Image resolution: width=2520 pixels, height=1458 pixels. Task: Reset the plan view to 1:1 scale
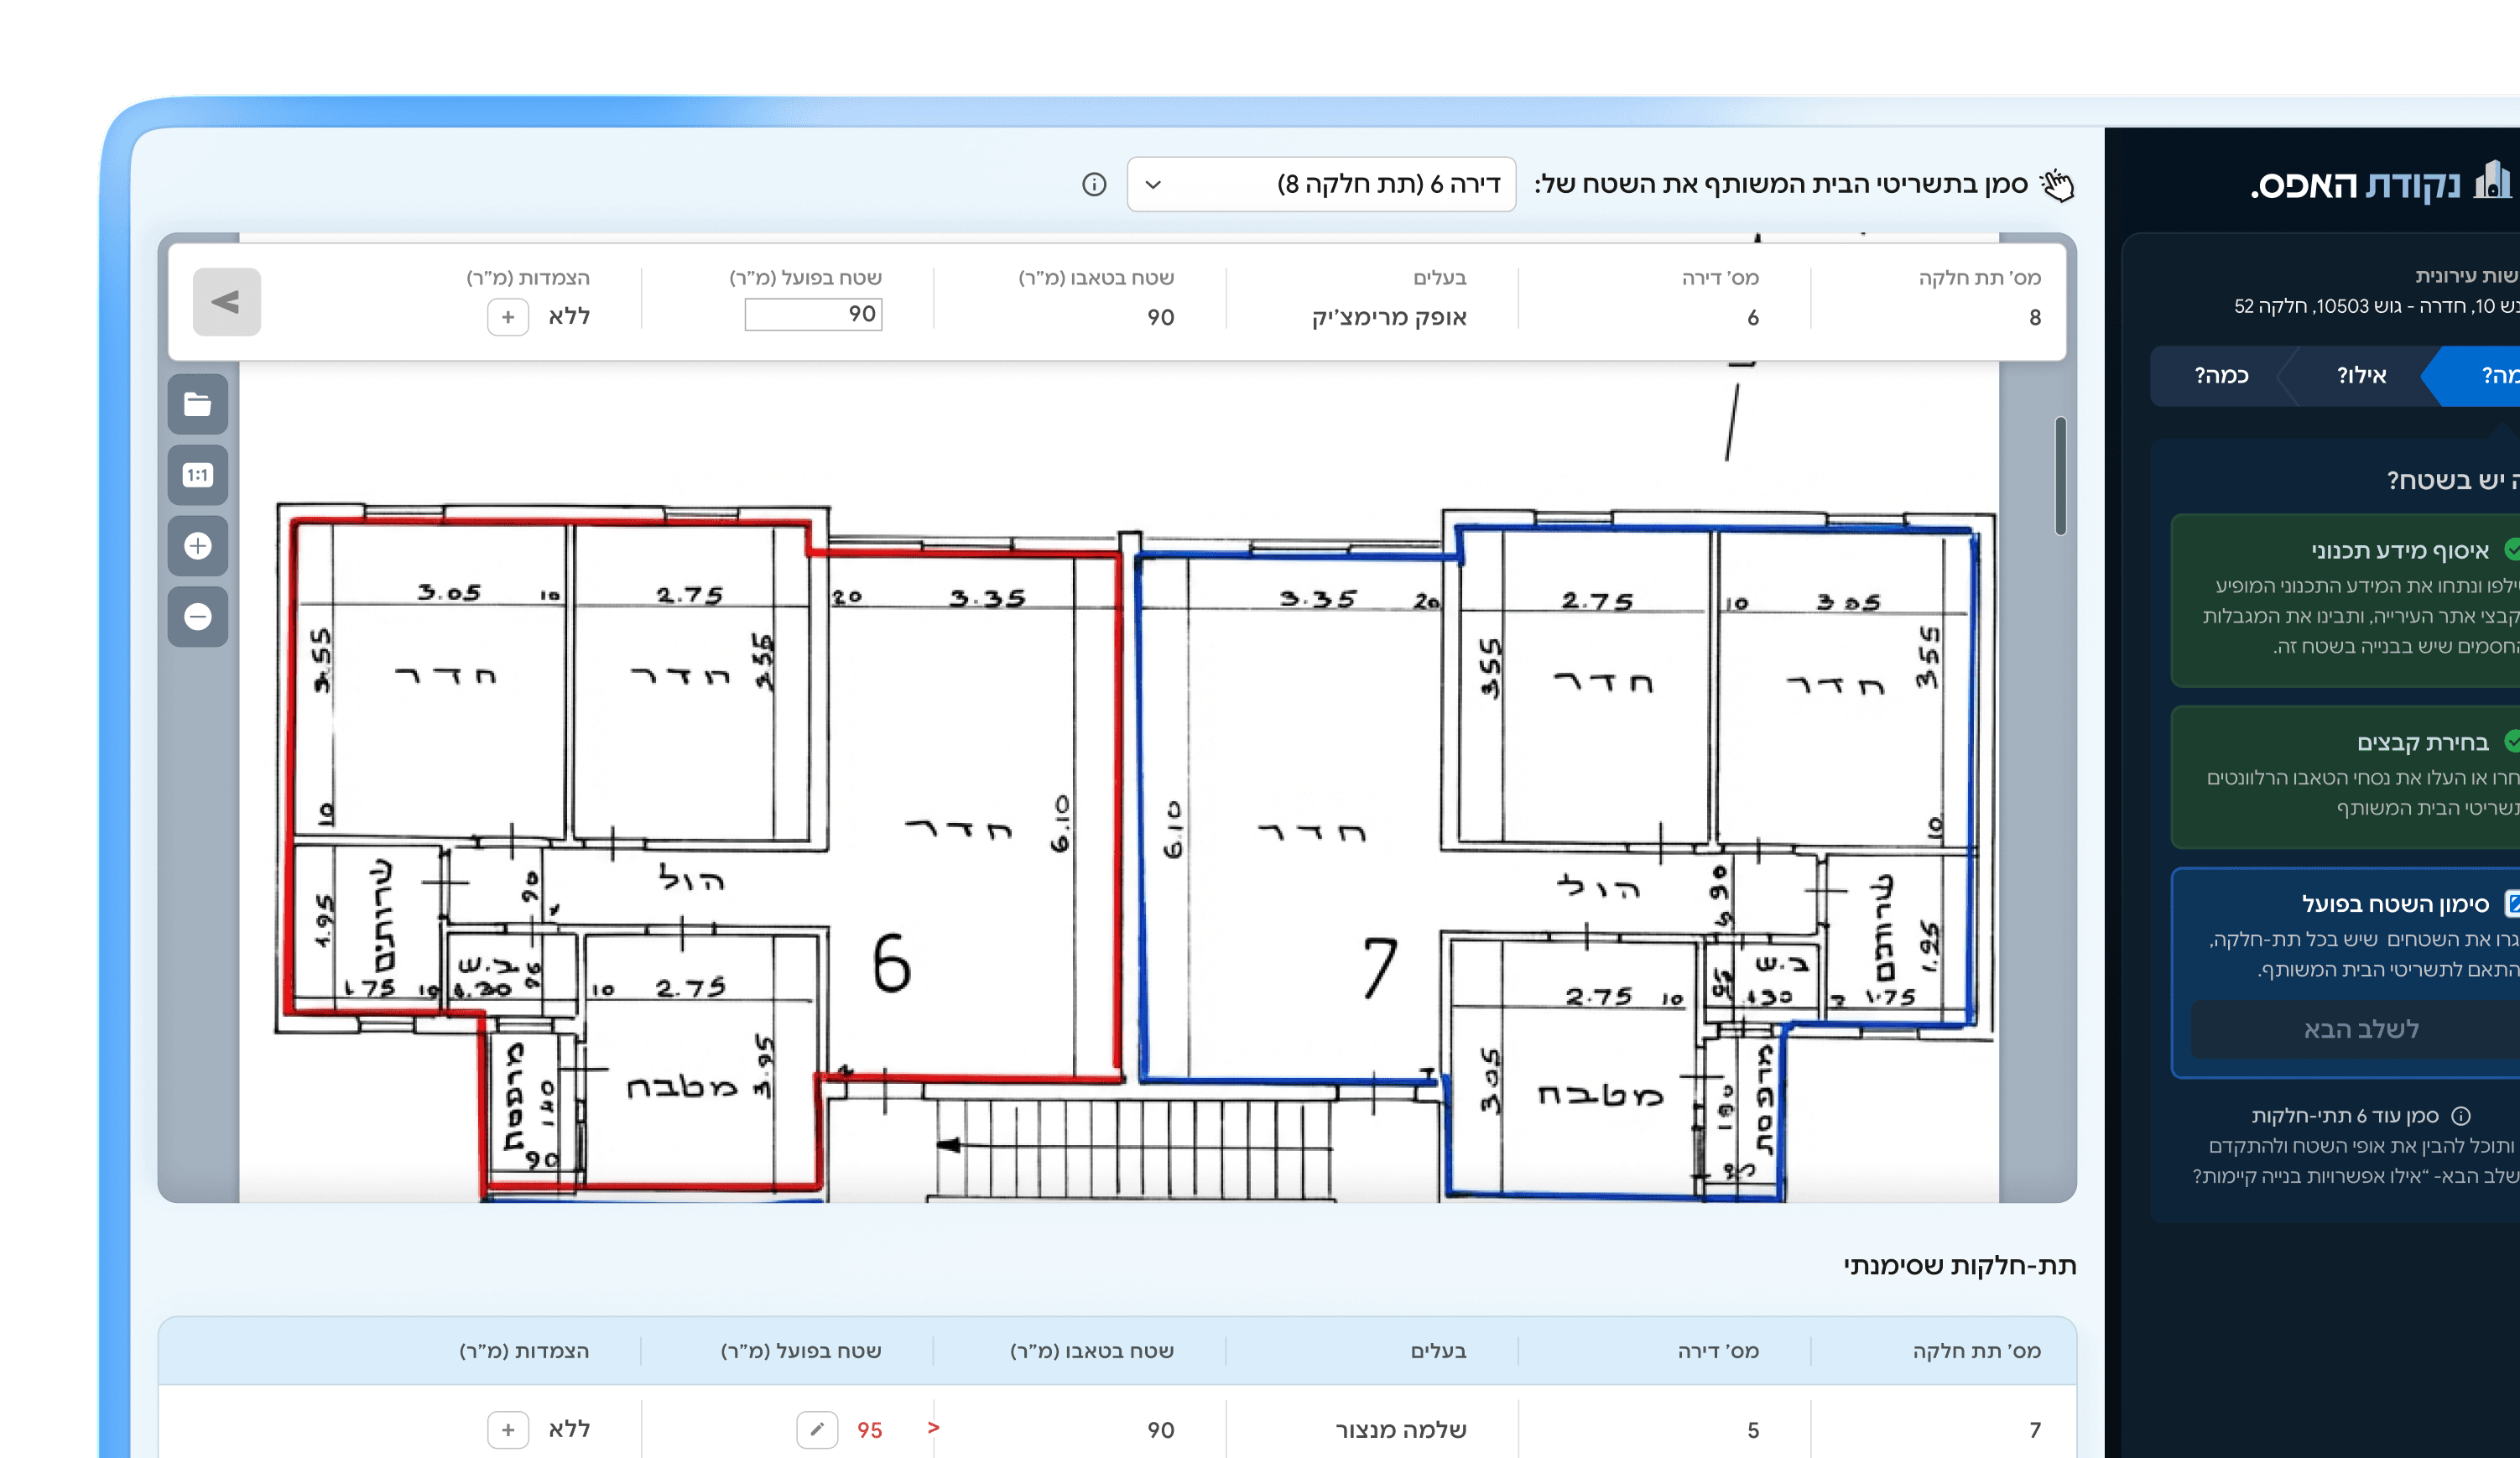tap(197, 475)
